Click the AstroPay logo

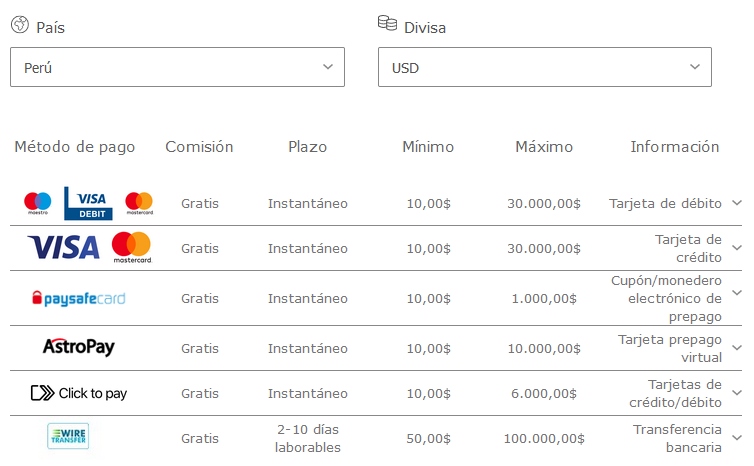point(79,347)
